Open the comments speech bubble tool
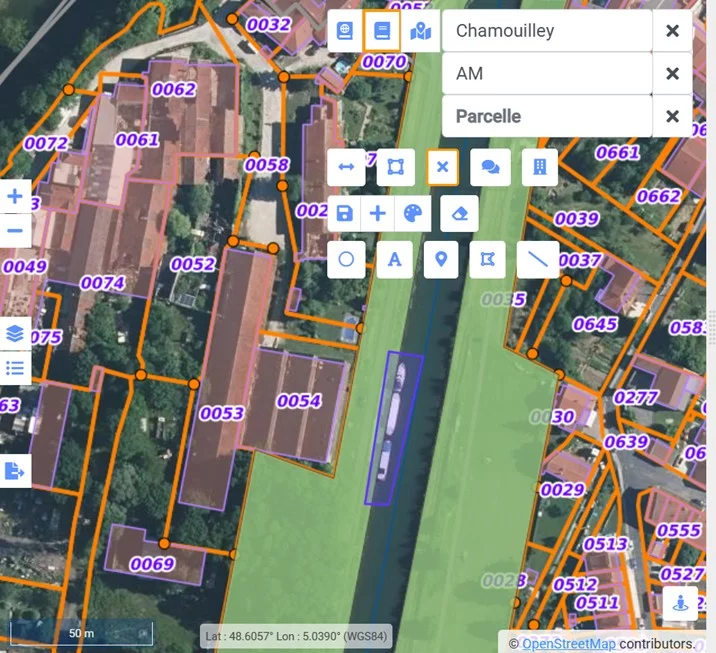 [490, 167]
